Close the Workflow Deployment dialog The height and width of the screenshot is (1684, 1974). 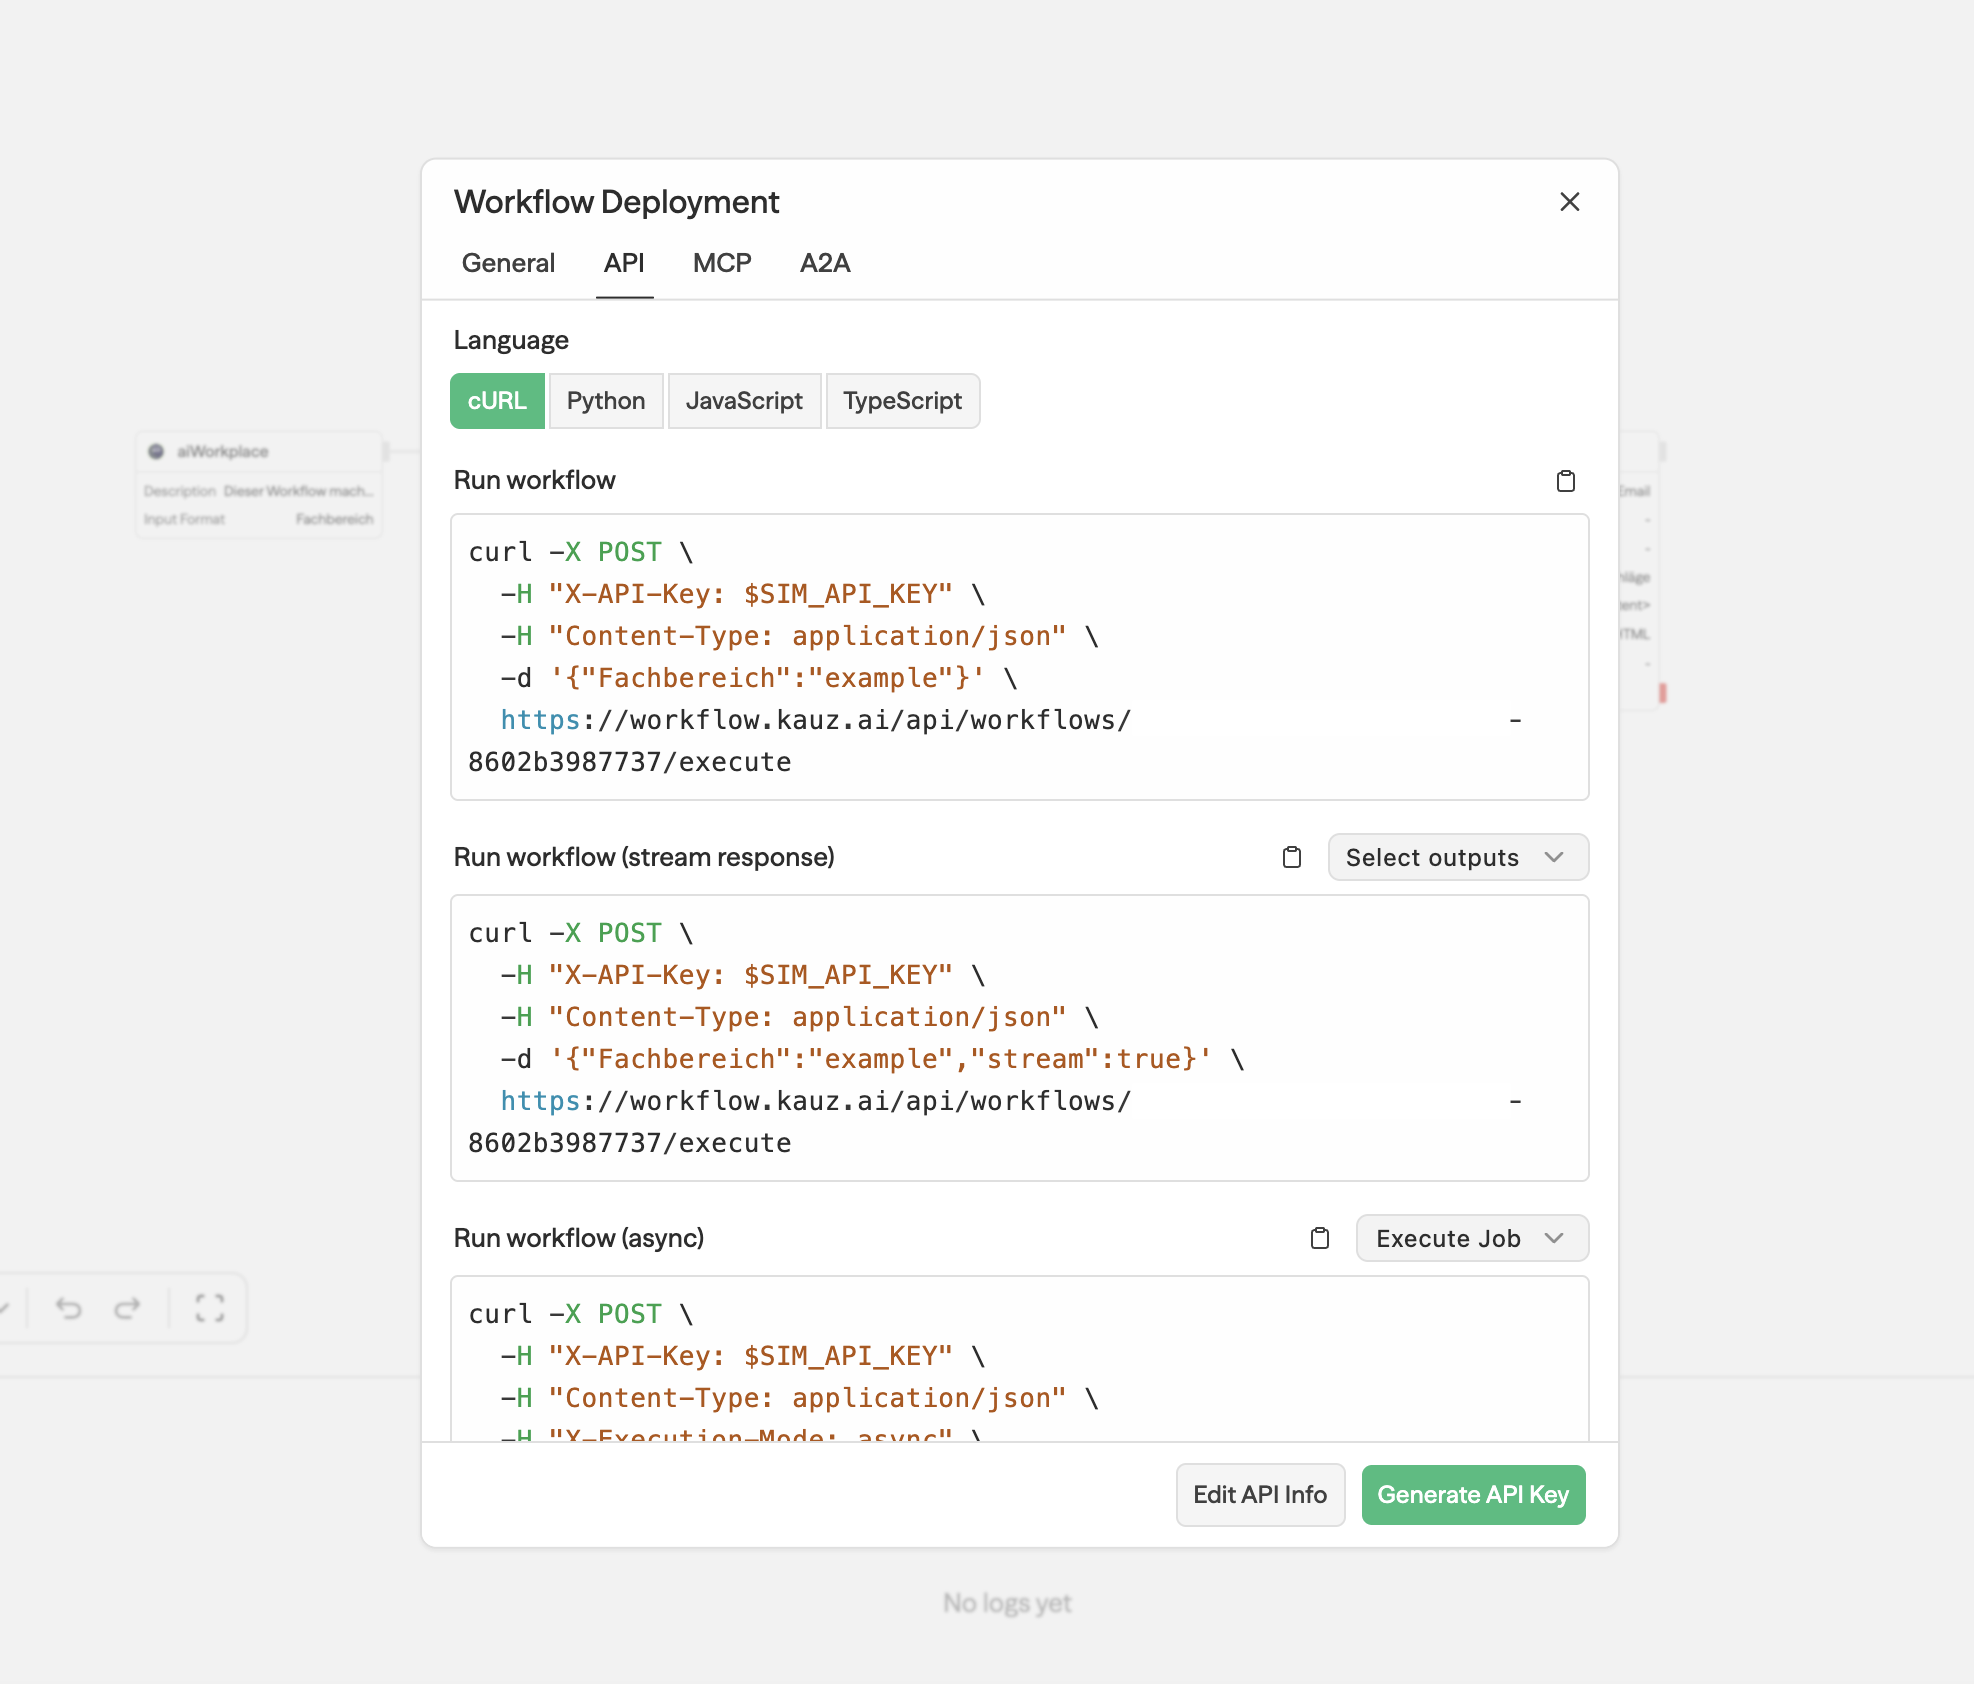[1569, 202]
